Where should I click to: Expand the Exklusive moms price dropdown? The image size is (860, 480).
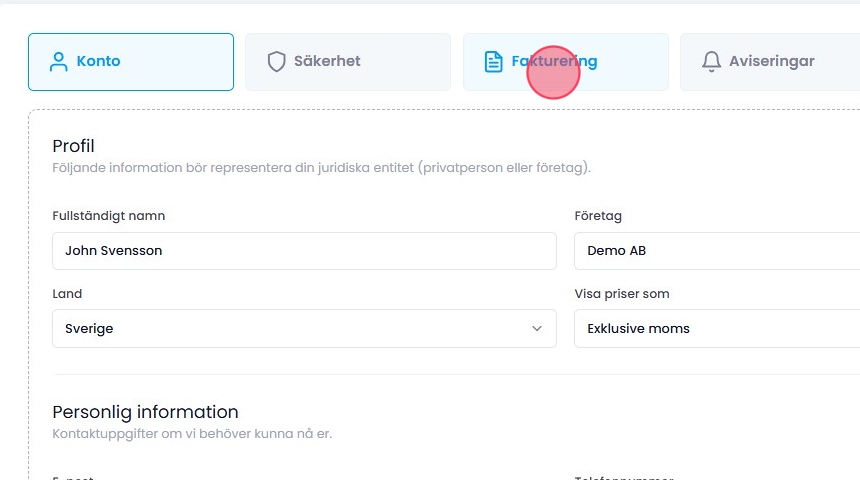(x=716, y=329)
